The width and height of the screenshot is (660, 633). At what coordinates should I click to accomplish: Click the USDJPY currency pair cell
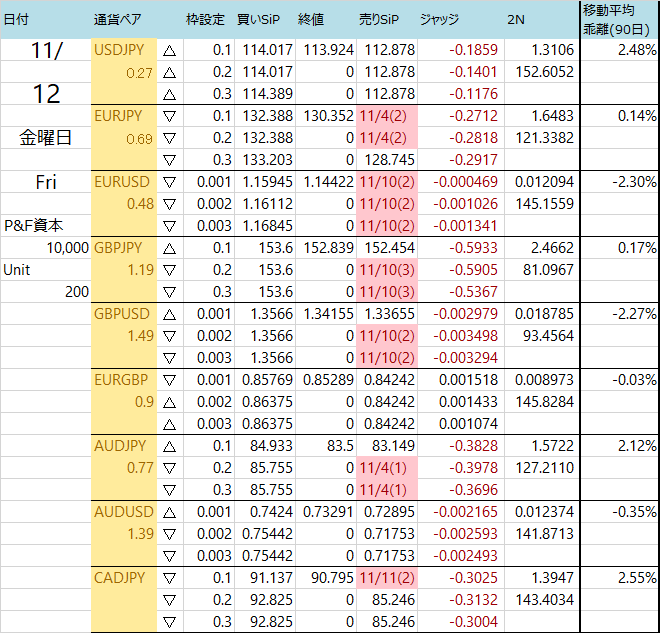pos(119,50)
